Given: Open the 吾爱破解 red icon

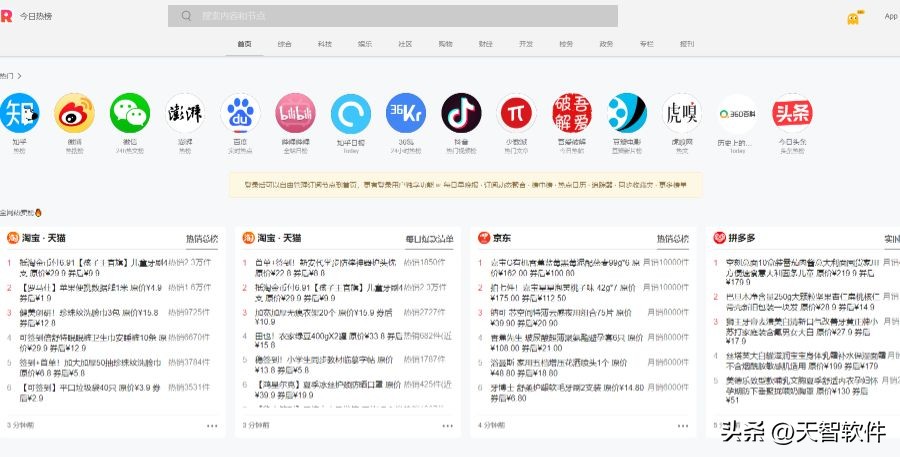Looking at the screenshot, I should point(572,113).
